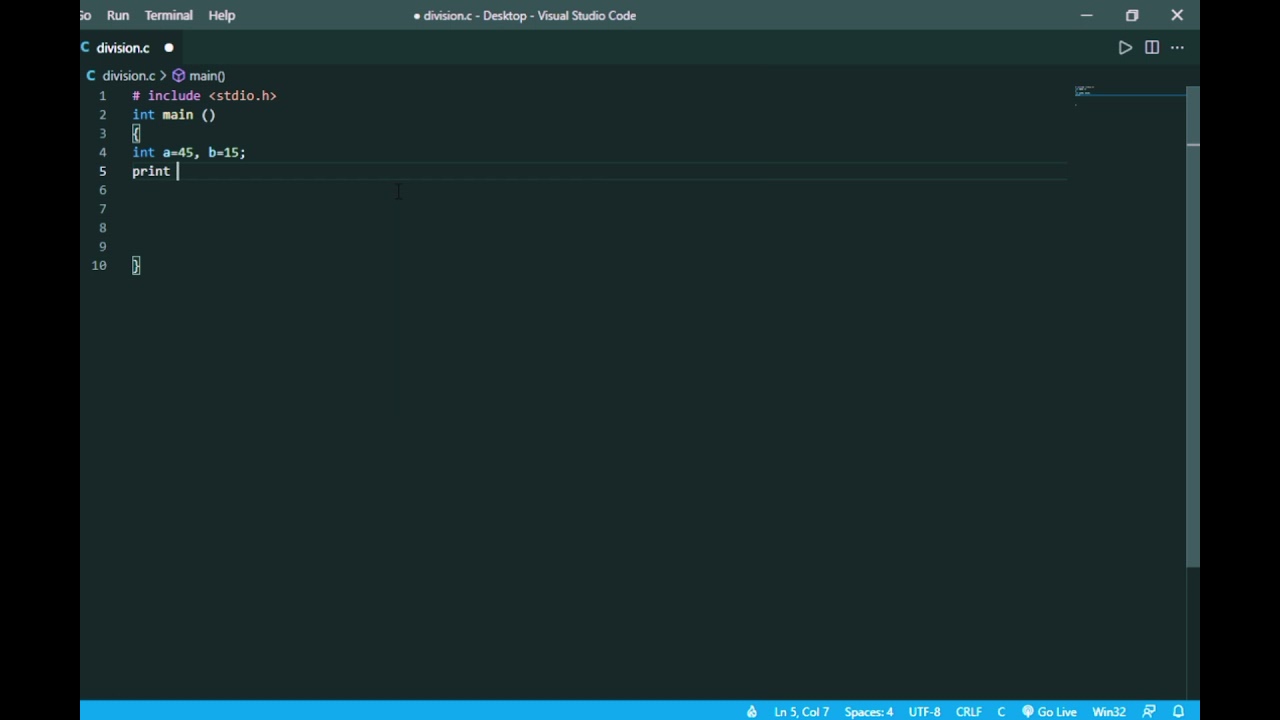Click the editor minimap
This screenshot has width=1280, height=720.
click(1130, 95)
